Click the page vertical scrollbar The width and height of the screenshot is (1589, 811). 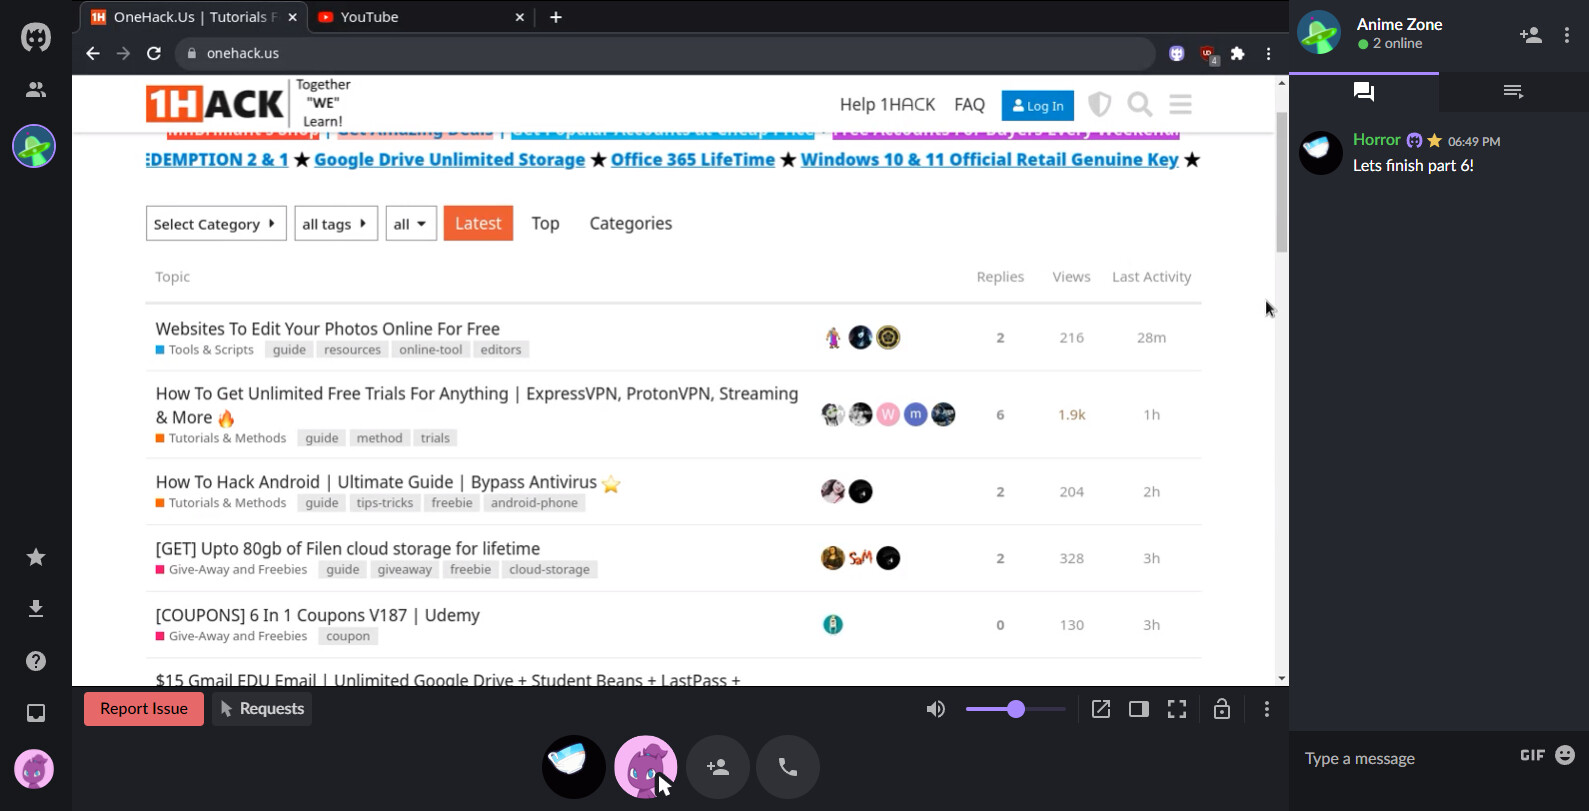pyautogui.click(x=1281, y=182)
